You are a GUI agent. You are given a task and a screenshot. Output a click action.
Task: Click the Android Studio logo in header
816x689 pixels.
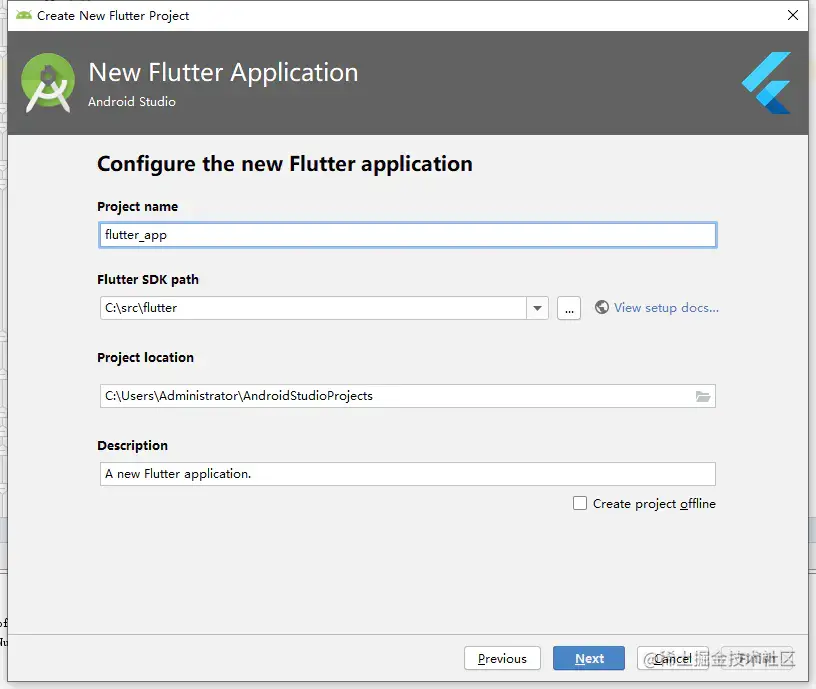pos(48,82)
